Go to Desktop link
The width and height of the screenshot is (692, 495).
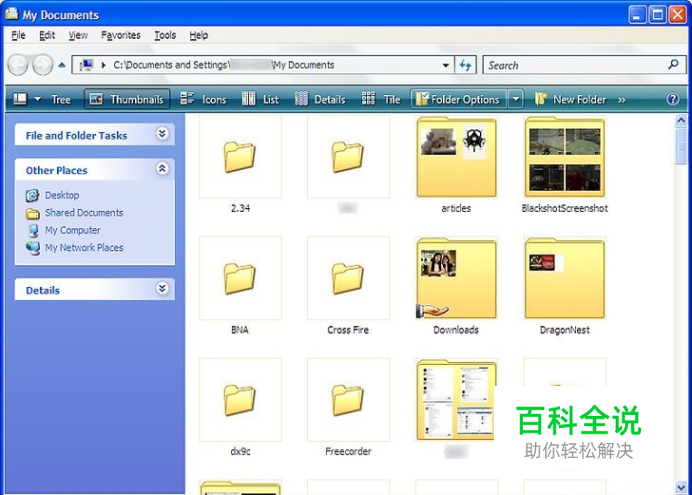point(62,195)
